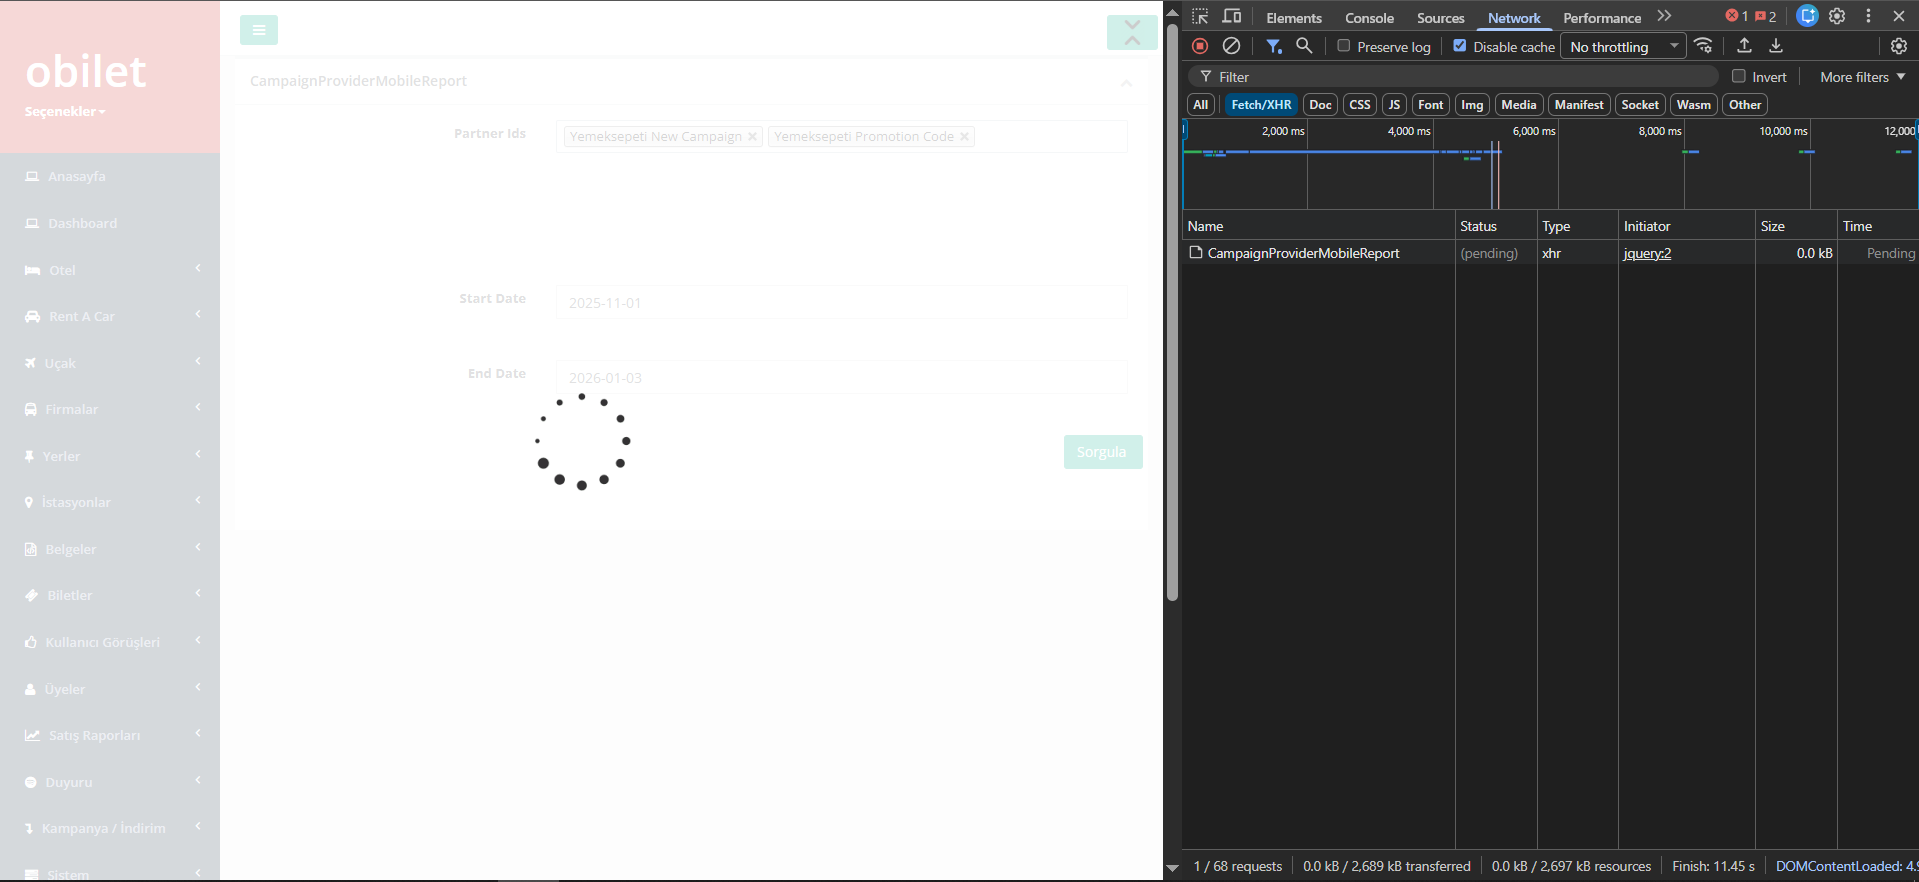Expand the Satış Raporları sidebar menu

coord(110,735)
